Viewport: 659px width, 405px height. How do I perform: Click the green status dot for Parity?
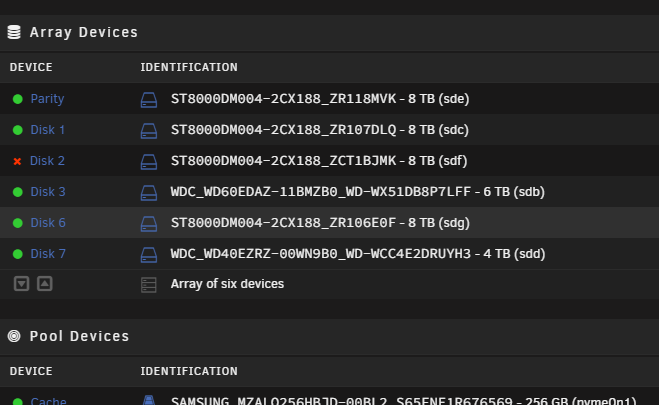[18, 99]
